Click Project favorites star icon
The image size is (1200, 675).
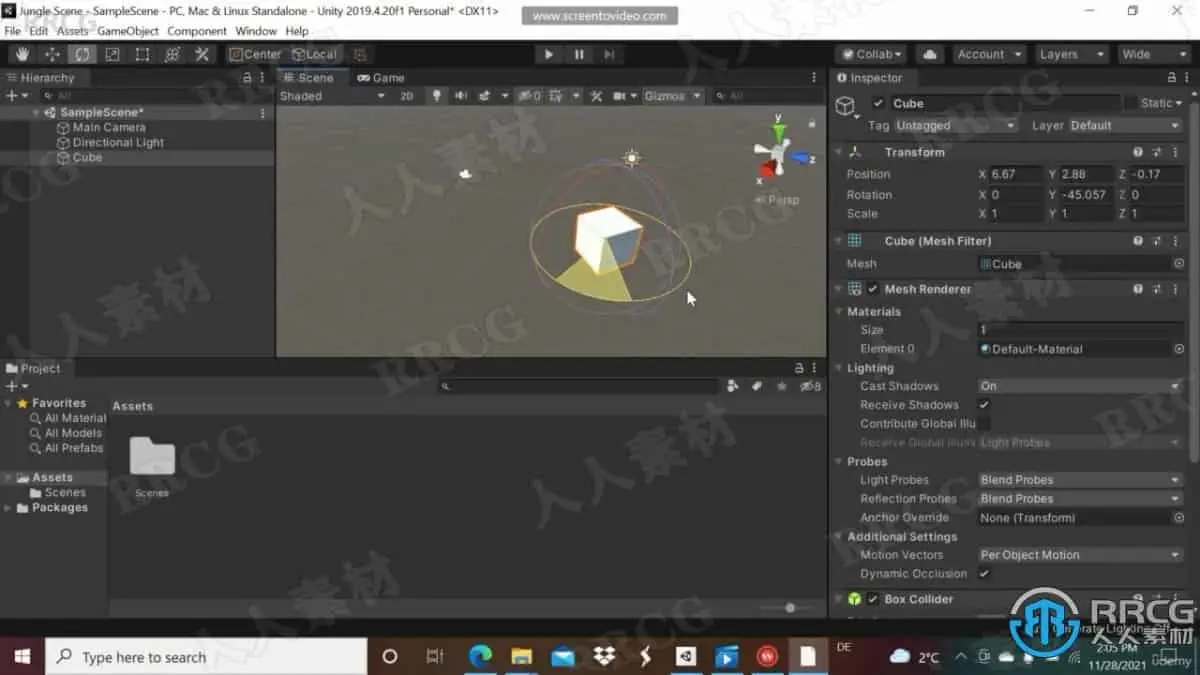[x=782, y=386]
